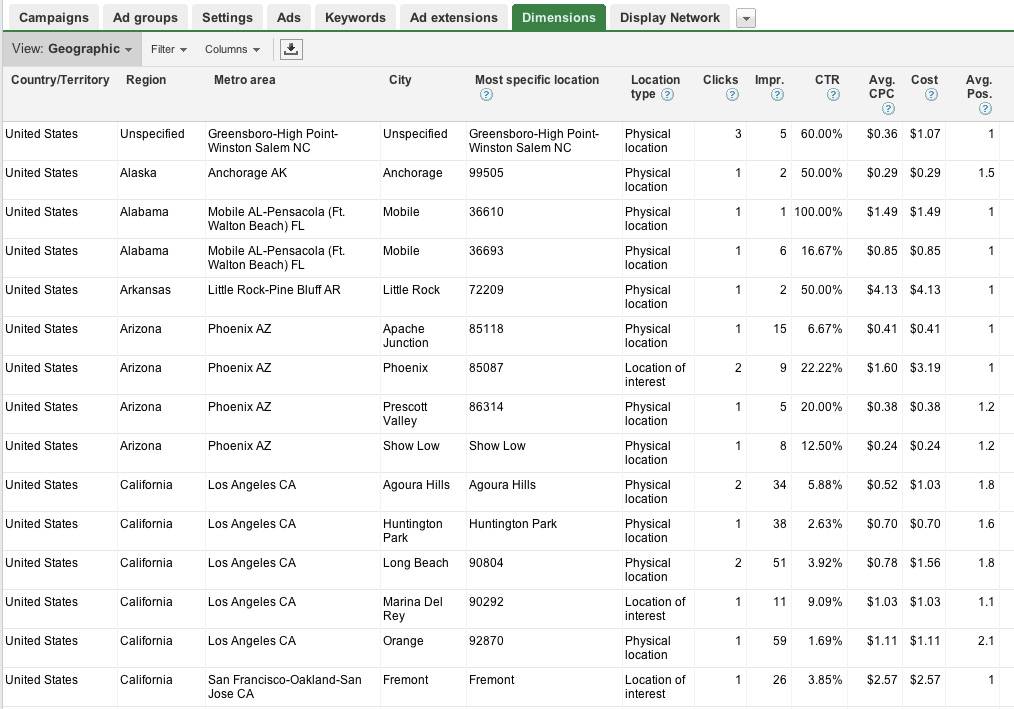
Task: Click the Little Rock-Pine Bluff AR cell
Action: [x=274, y=290]
